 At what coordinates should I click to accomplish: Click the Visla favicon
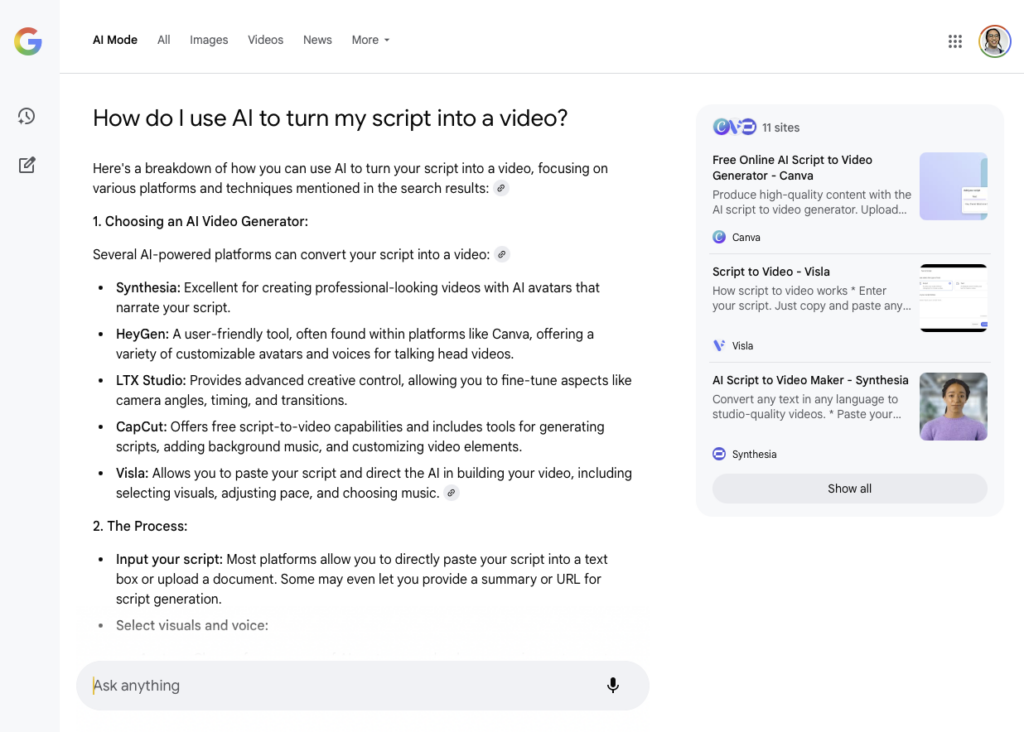pyautogui.click(x=719, y=345)
